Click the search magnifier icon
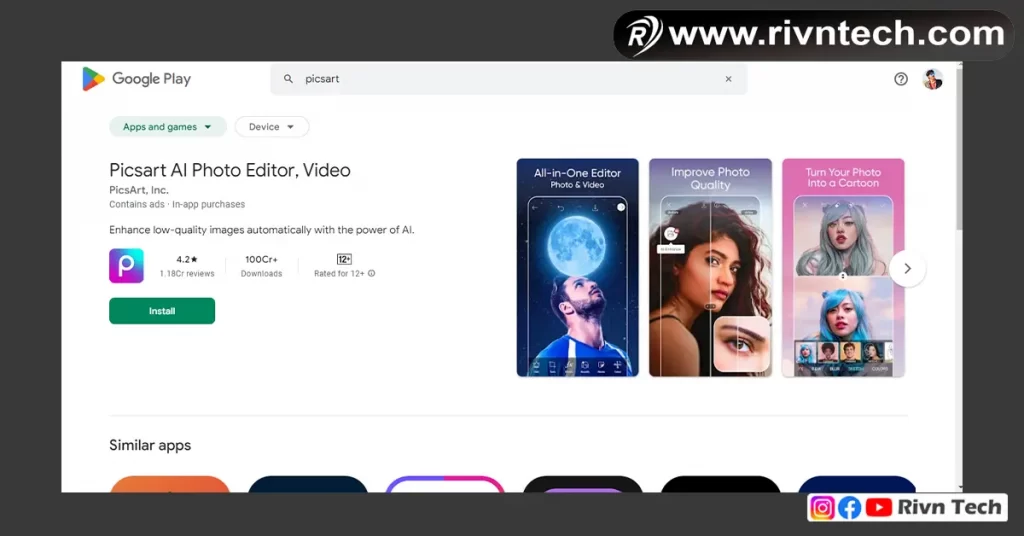Screen dimensions: 1024x536 coord(288,79)
